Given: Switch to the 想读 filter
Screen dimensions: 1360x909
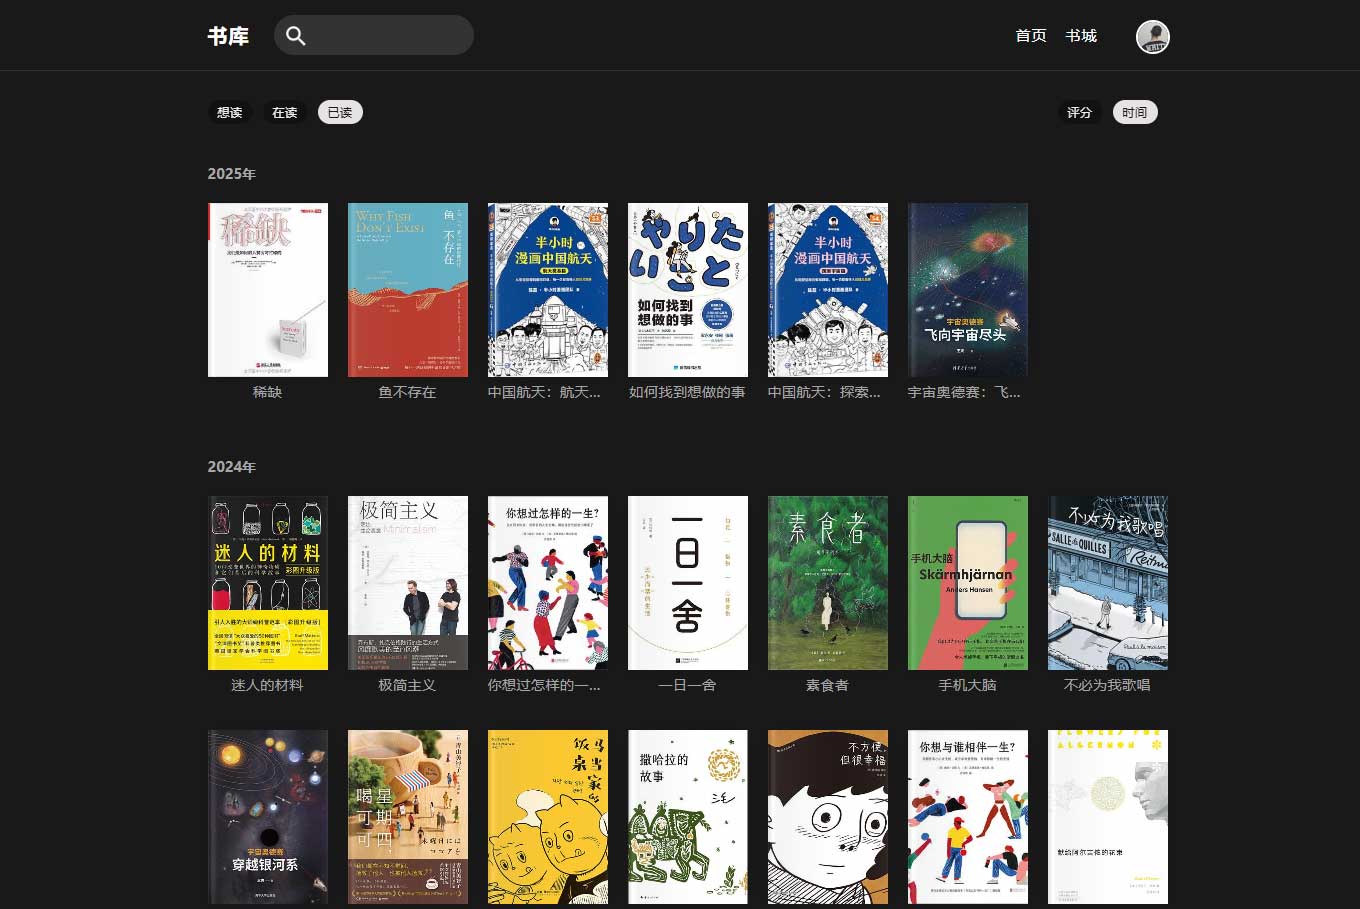Looking at the screenshot, I should click(x=230, y=113).
